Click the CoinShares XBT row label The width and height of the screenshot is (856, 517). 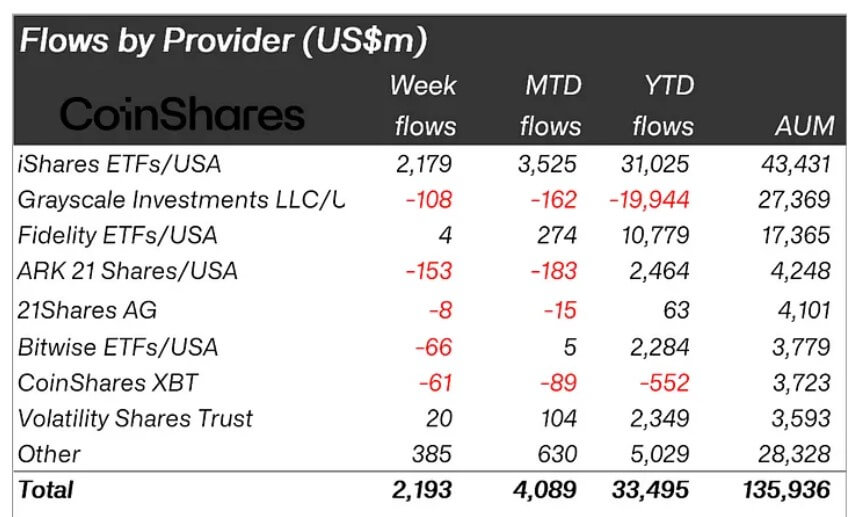pos(108,383)
